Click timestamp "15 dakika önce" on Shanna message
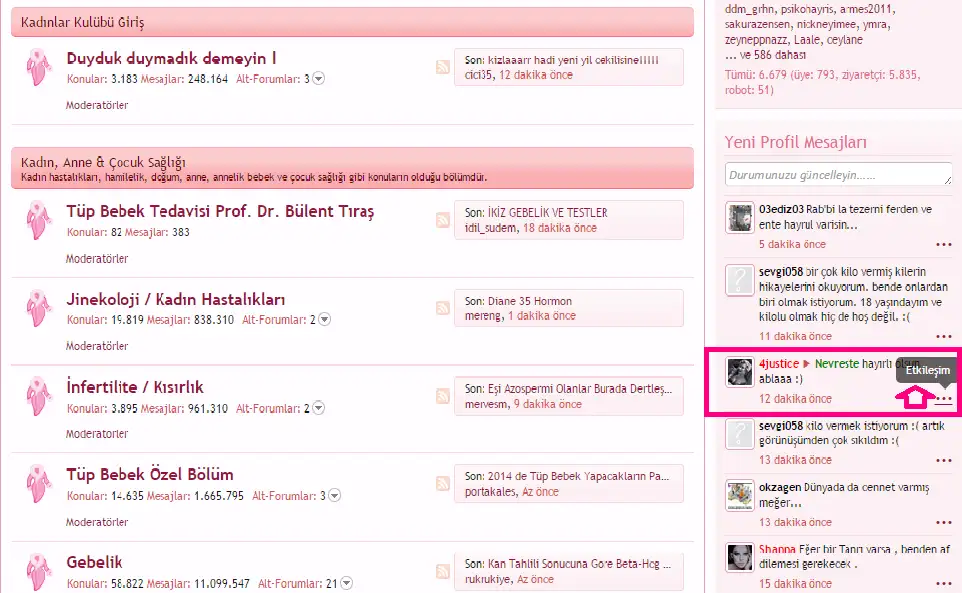The image size is (962, 593). [x=795, y=584]
